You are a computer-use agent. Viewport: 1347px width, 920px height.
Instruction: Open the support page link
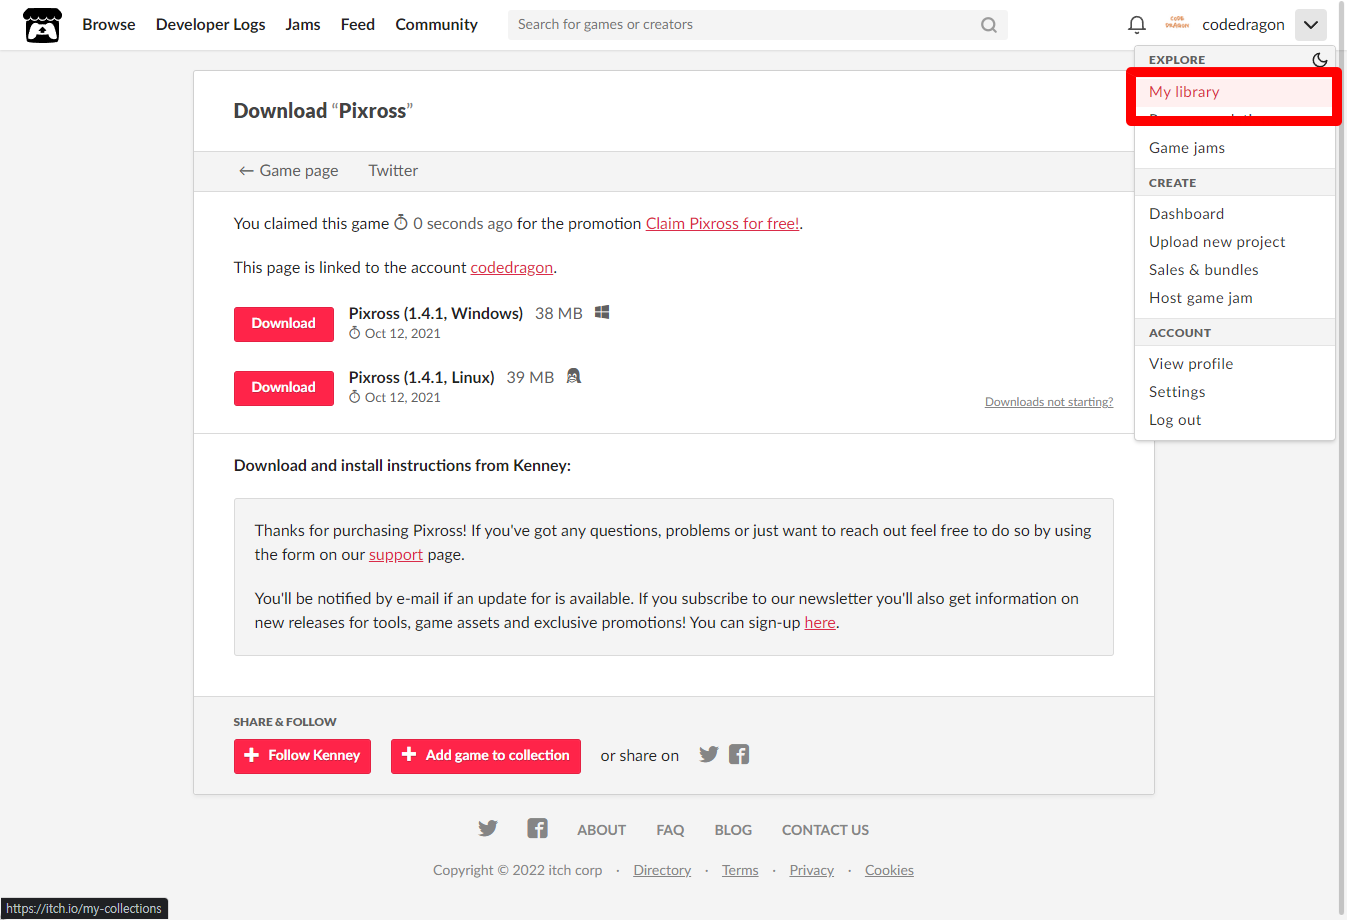(x=396, y=555)
